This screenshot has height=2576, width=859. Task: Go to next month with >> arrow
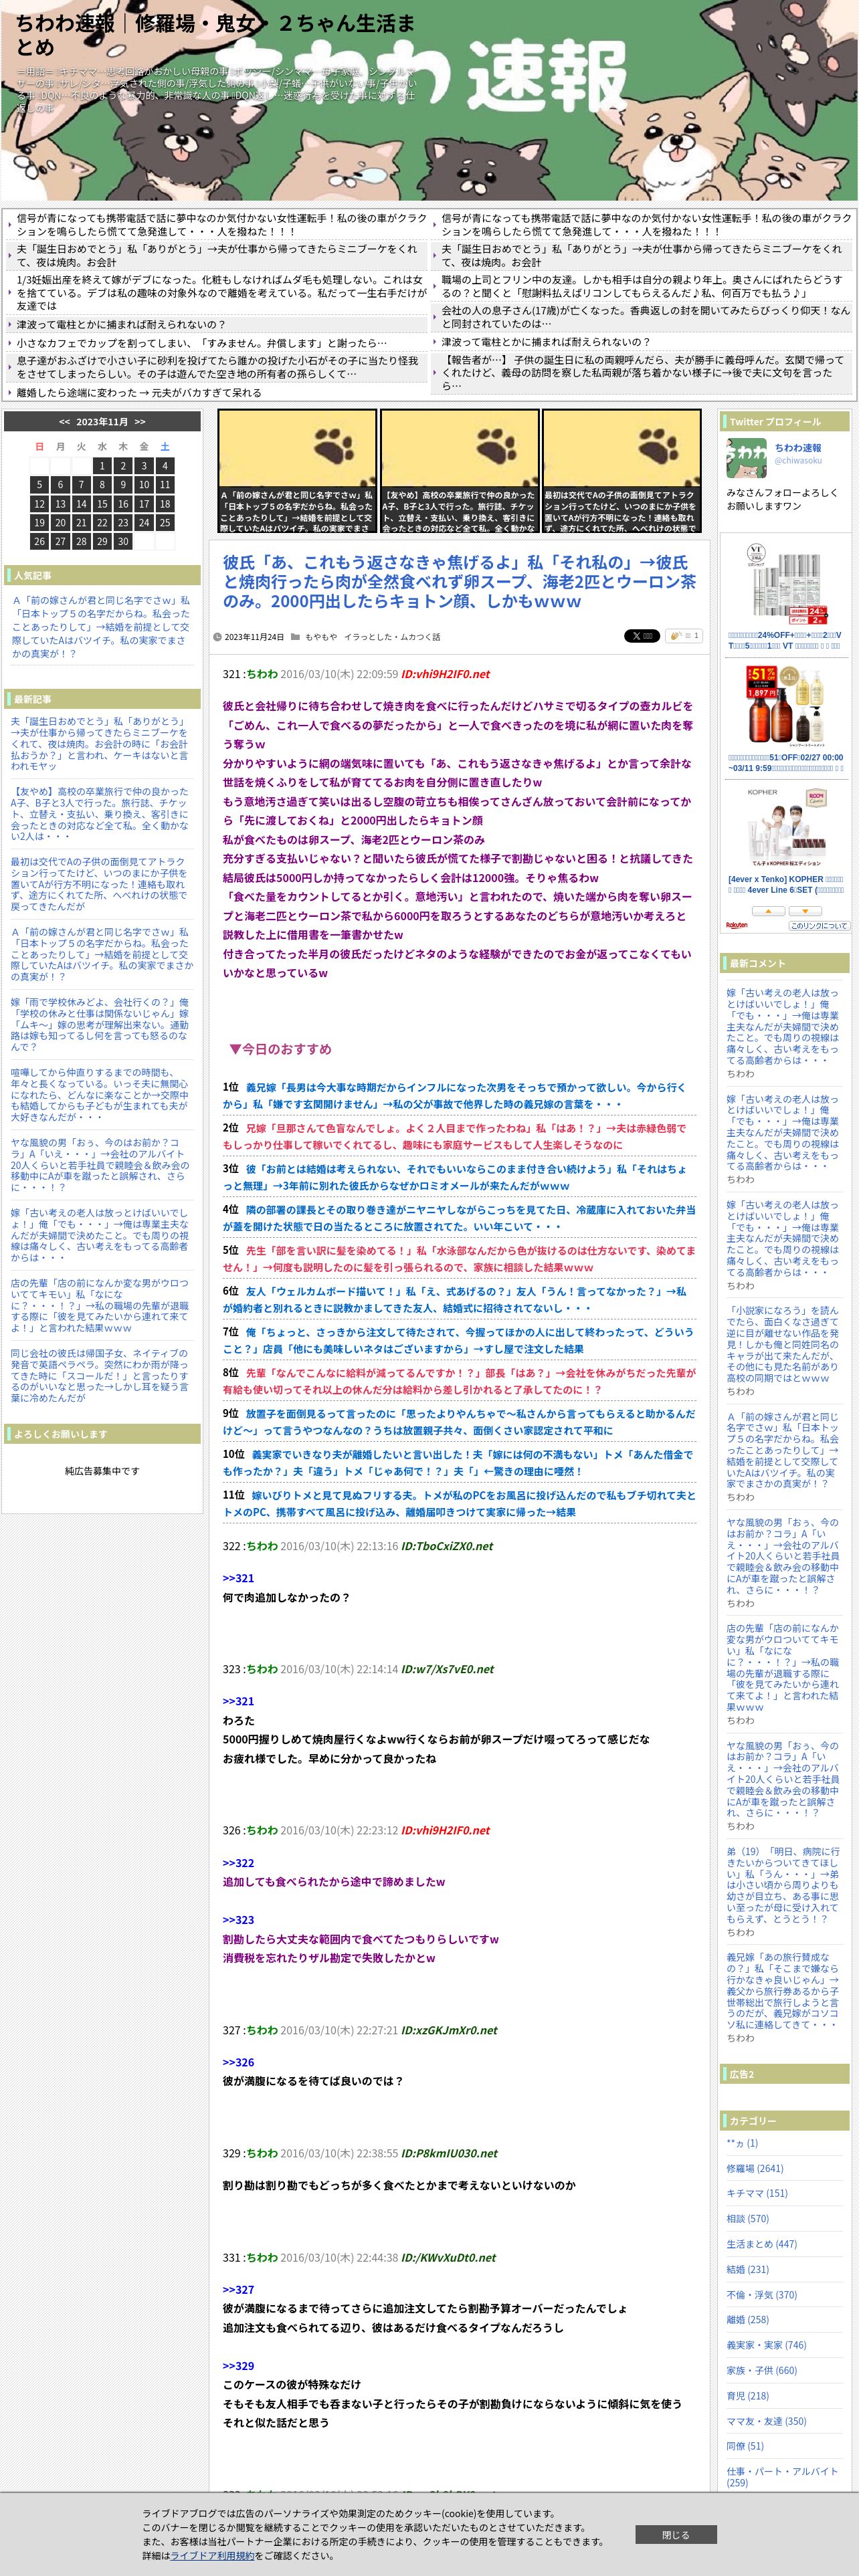point(140,422)
